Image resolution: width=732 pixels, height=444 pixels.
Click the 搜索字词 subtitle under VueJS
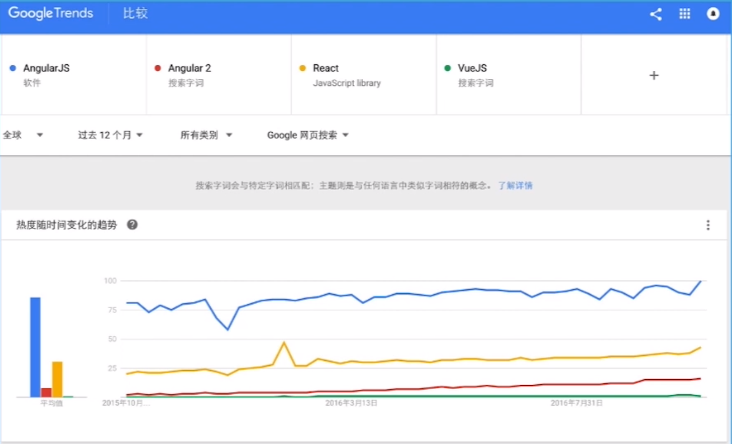point(476,83)
